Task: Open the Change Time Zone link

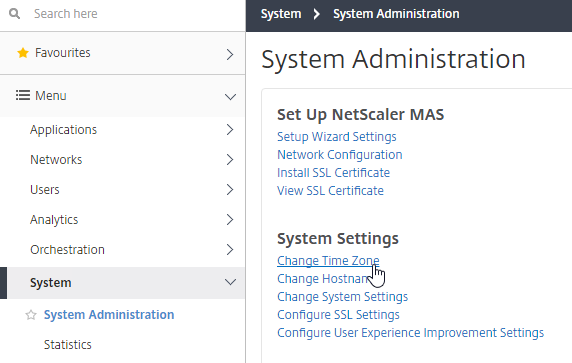Action: click(328, 261)
